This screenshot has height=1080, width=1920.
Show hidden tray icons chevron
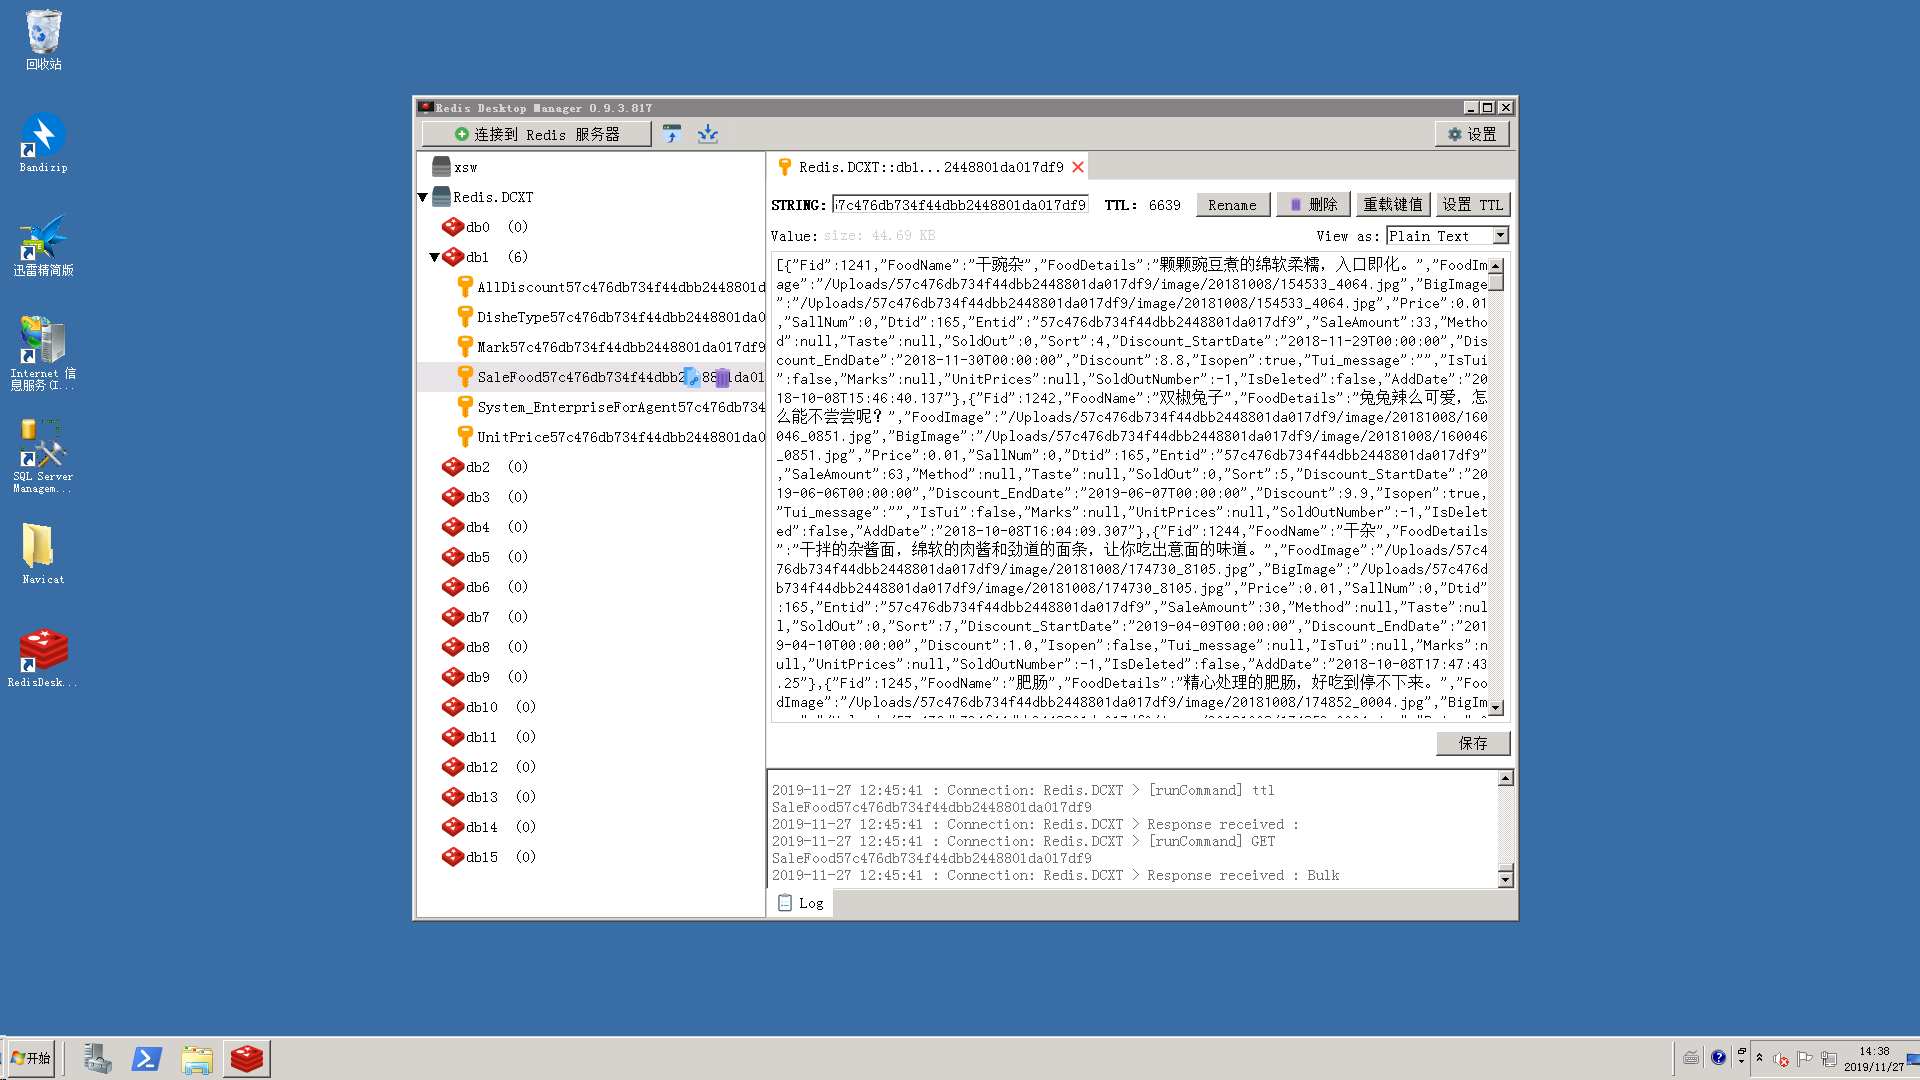[1760, 1058]
